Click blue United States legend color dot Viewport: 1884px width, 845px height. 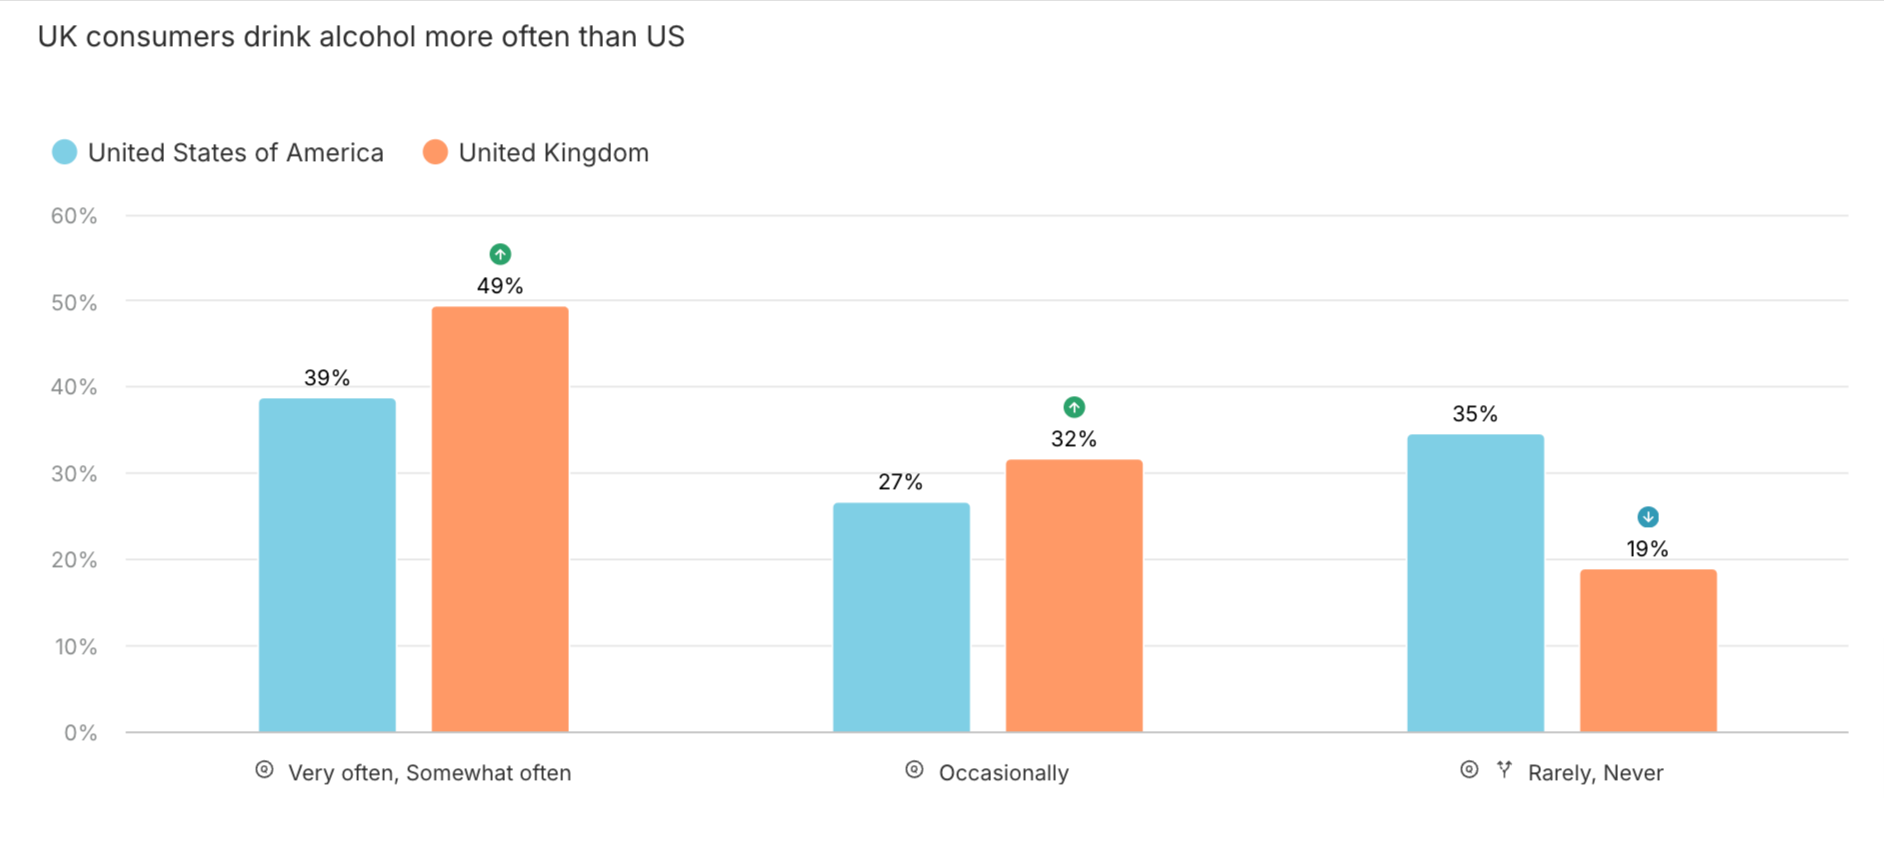tap(64, 152)
